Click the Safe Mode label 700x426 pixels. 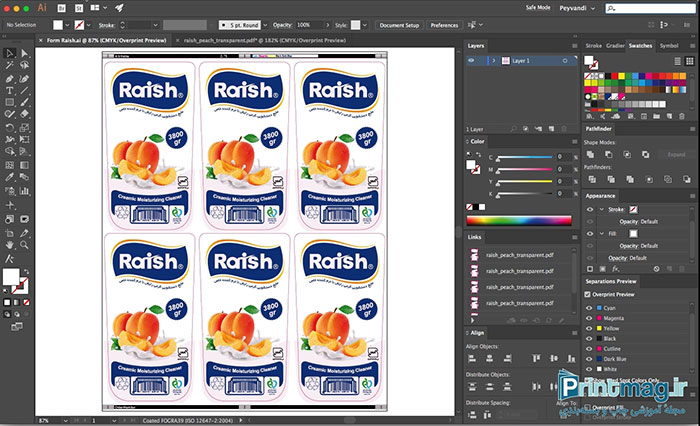point(538,8)
